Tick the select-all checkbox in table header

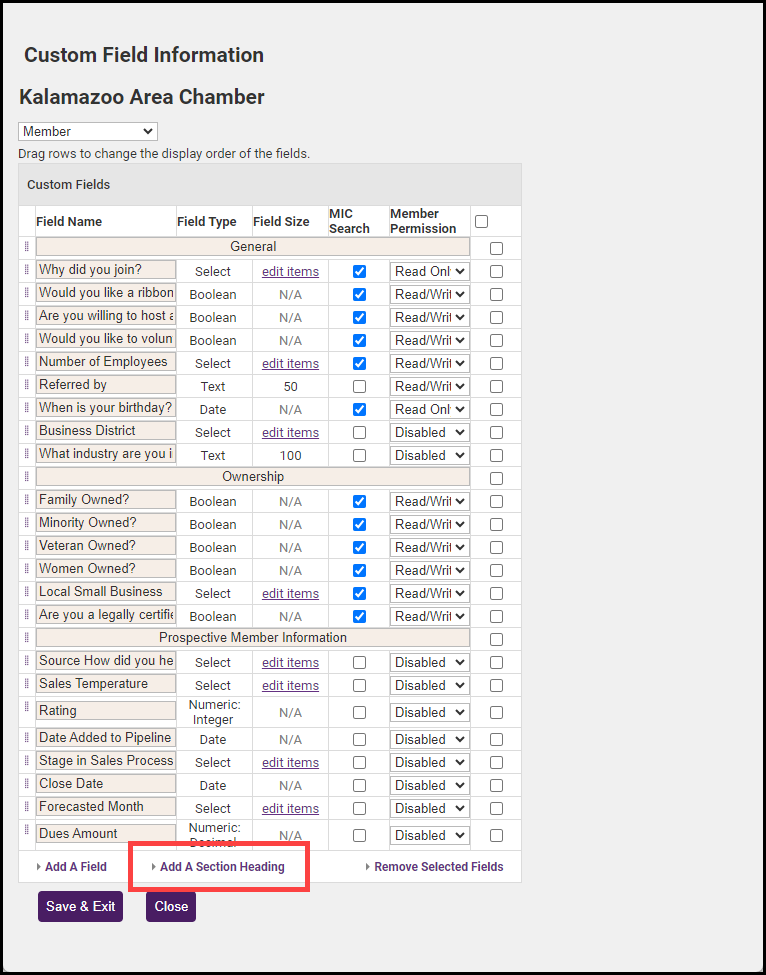point(481,221)
